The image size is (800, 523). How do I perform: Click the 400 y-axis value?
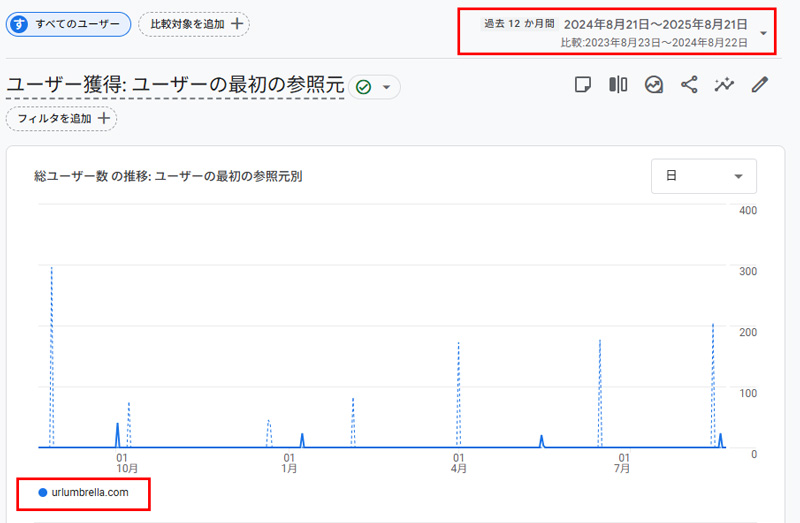[x=748, y=210]
